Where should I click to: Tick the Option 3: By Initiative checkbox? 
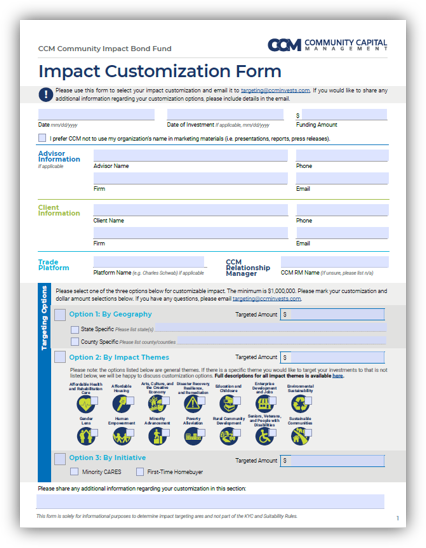pyautogui.click(x=60, y=459)
